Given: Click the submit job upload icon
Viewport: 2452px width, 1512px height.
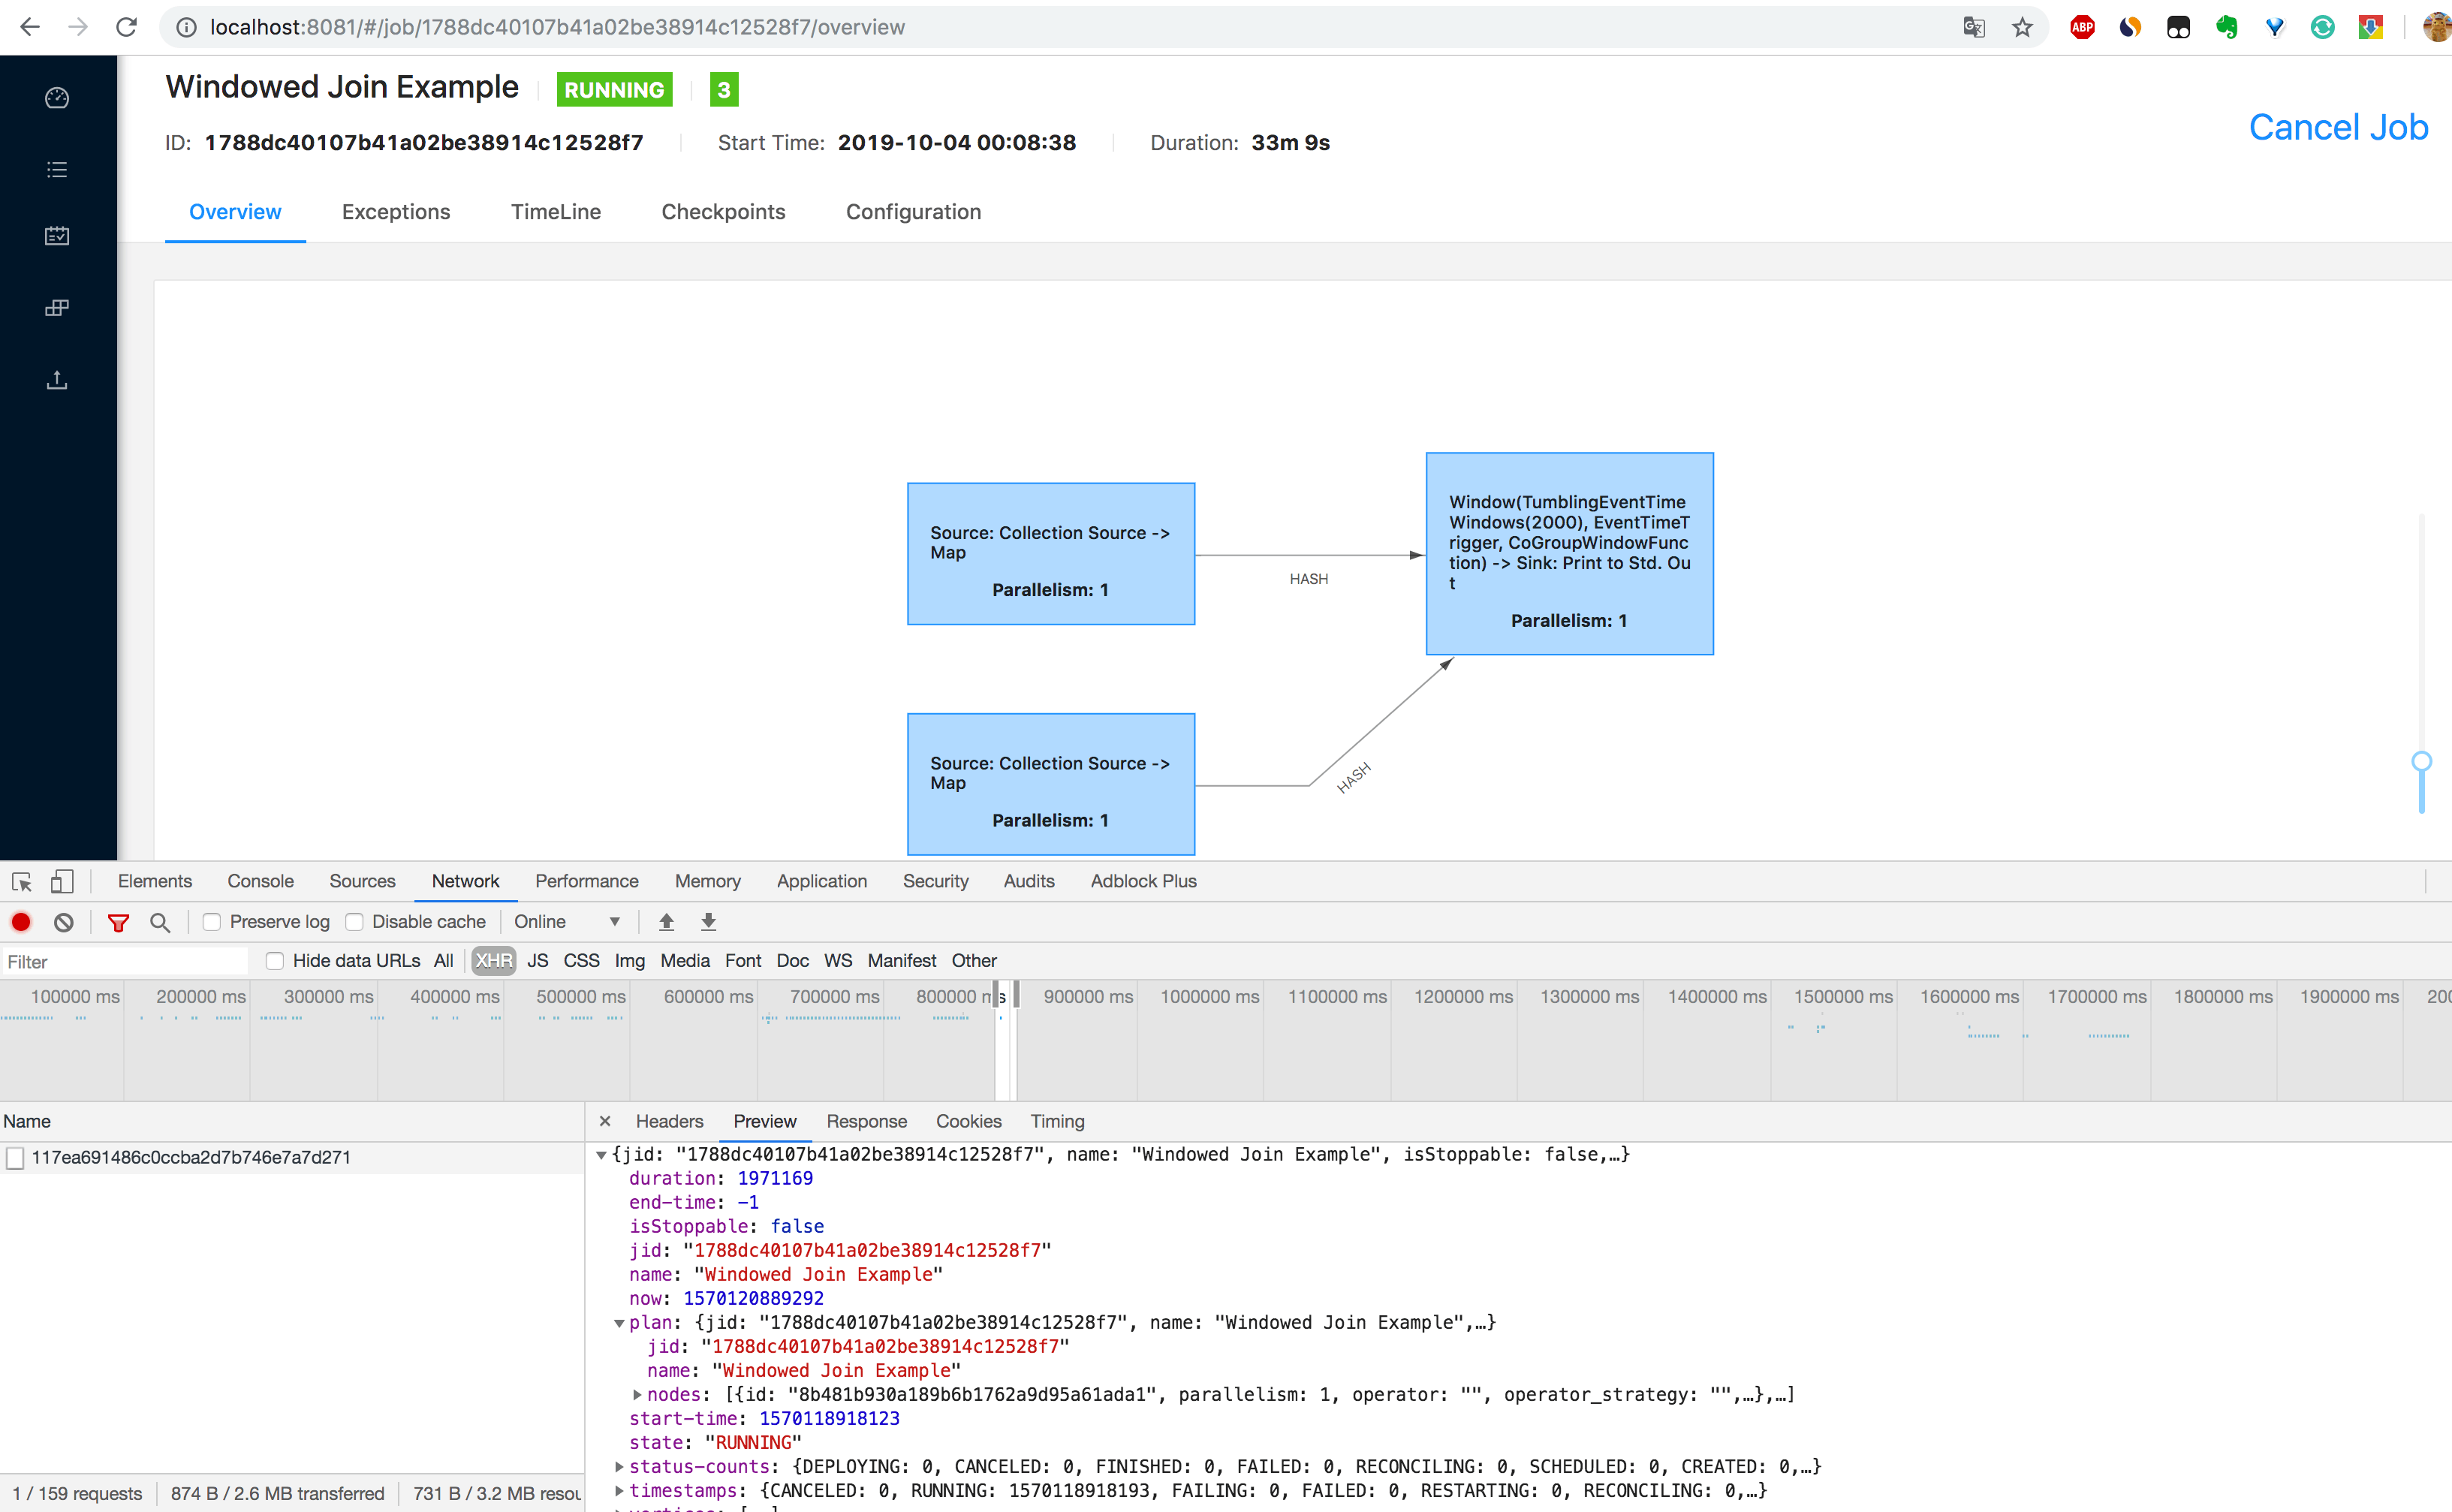Looking at the screenshot, I should (x=58, y=380).
